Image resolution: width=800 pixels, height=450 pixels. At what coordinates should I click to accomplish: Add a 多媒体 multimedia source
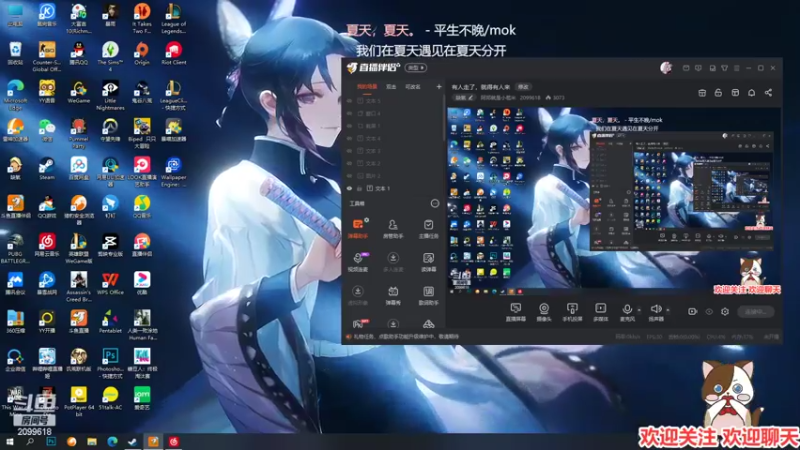(601, 312)
